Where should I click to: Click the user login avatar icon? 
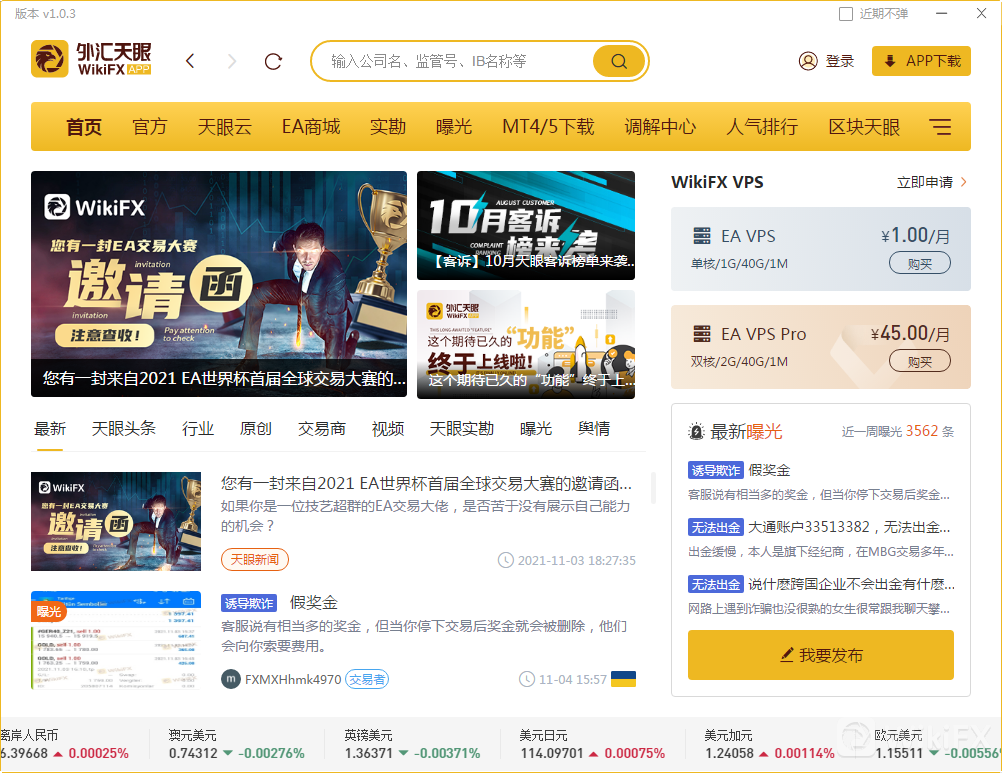(808, 61)
